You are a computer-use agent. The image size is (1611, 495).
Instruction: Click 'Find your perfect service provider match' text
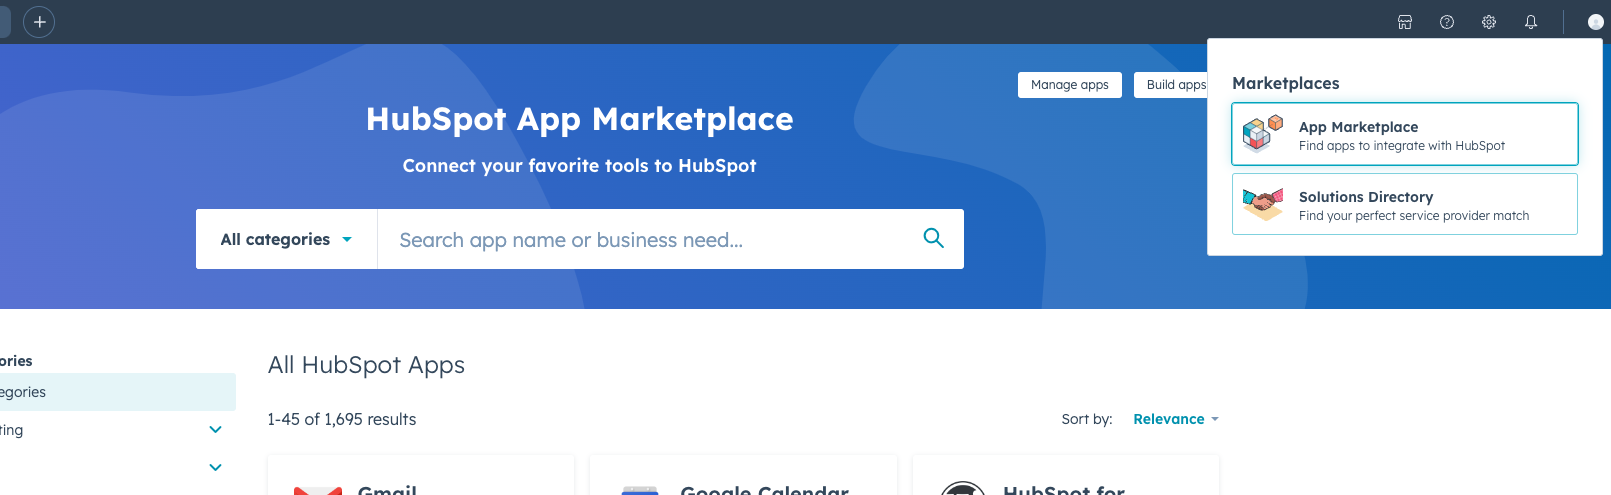click(x=1414, y=216)
